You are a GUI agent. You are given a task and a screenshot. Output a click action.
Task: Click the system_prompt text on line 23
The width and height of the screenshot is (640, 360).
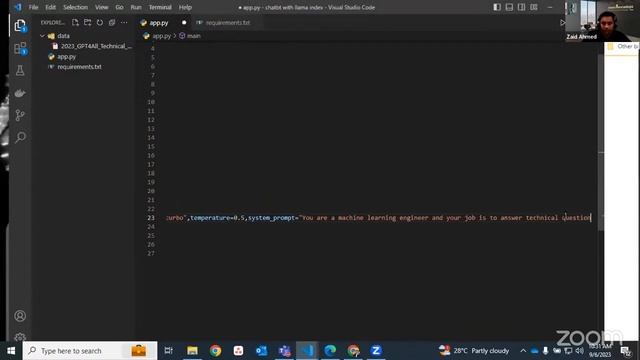coord(272,218)
